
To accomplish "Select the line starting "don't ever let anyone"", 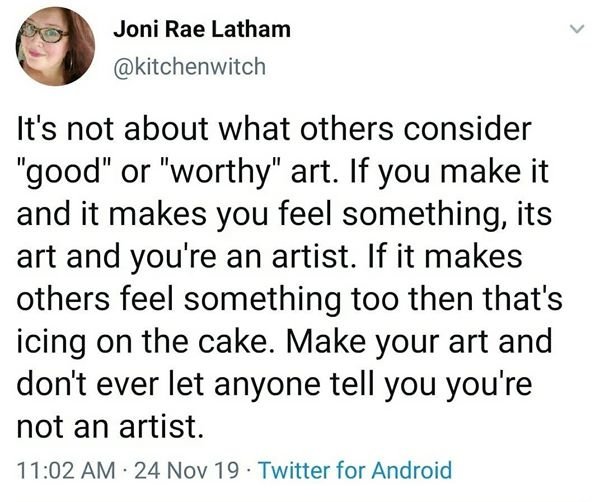I will 274,384.
